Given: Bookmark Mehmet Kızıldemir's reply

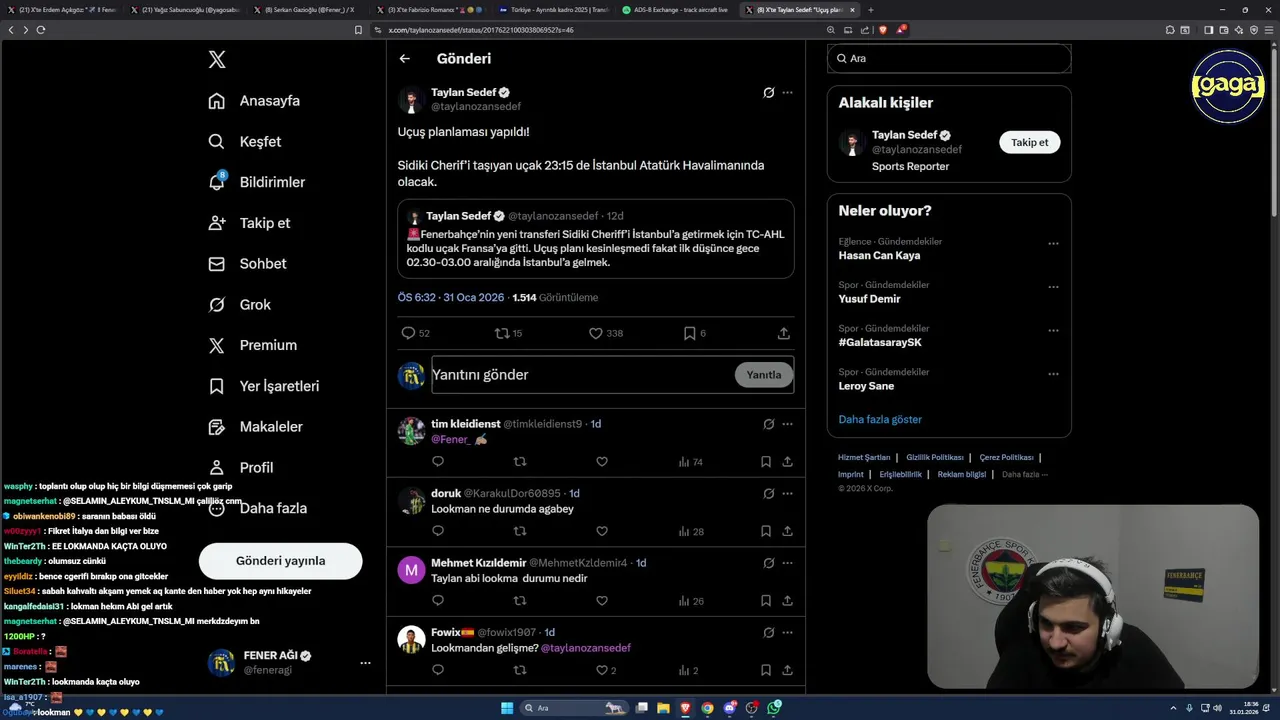Looking at the screenshot, I should (766, 601).
